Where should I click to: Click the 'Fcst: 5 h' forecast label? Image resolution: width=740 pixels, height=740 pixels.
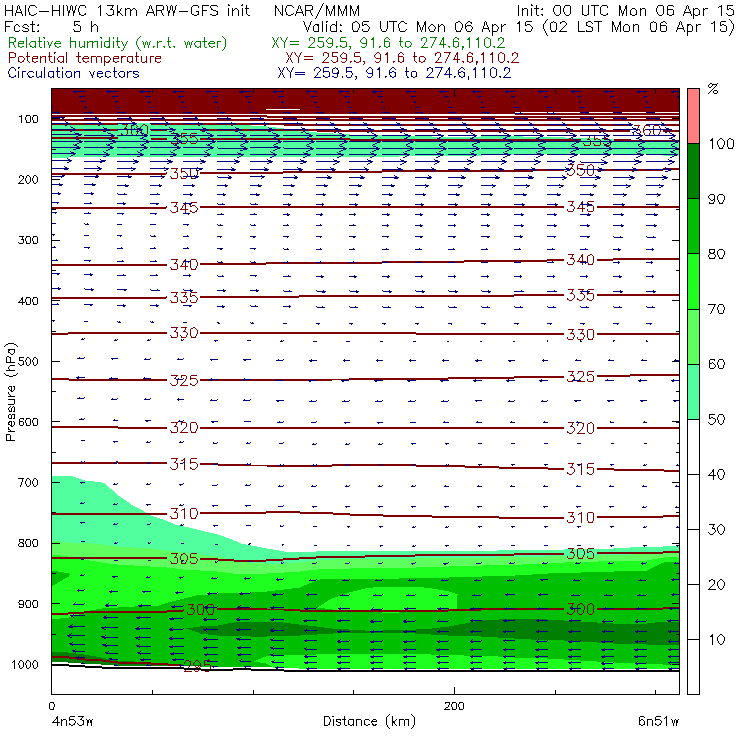pyautogui.click(x=51, y=26)
